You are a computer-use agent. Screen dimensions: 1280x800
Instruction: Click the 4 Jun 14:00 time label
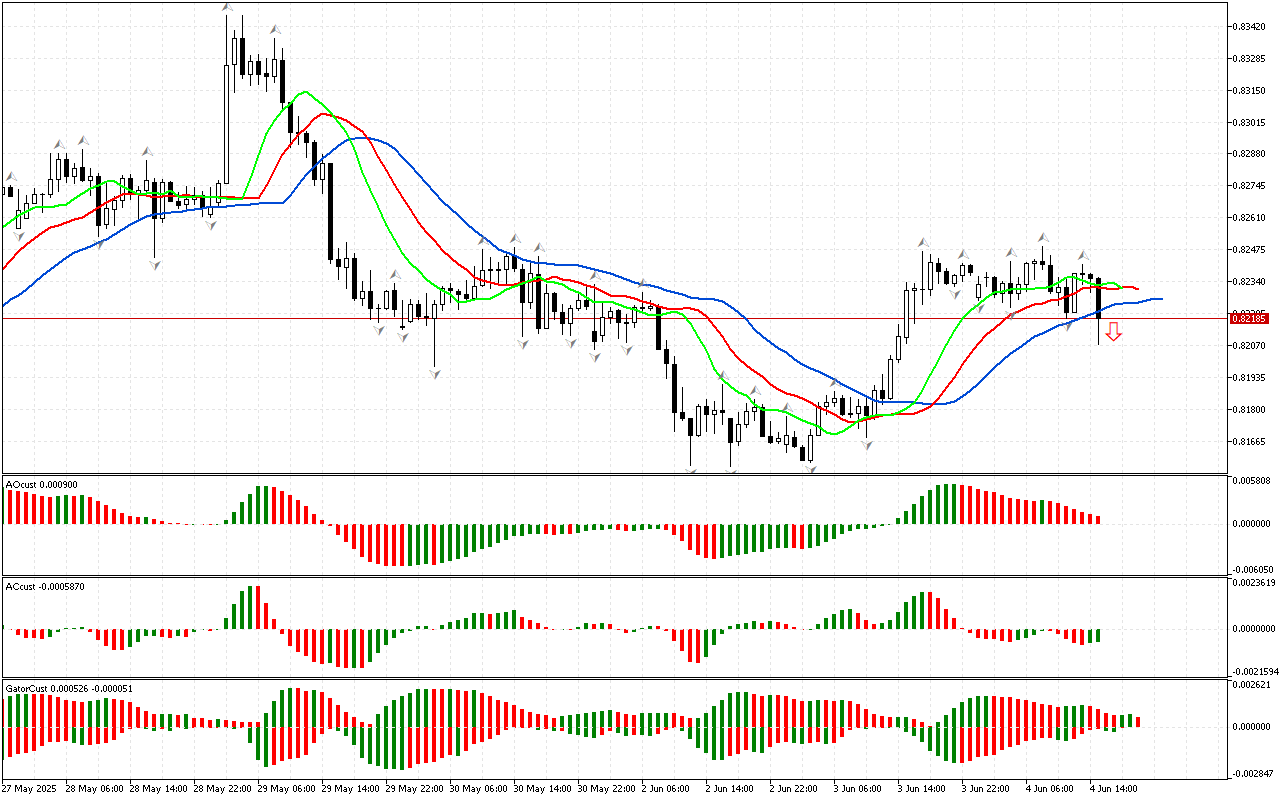point(1115,788)
